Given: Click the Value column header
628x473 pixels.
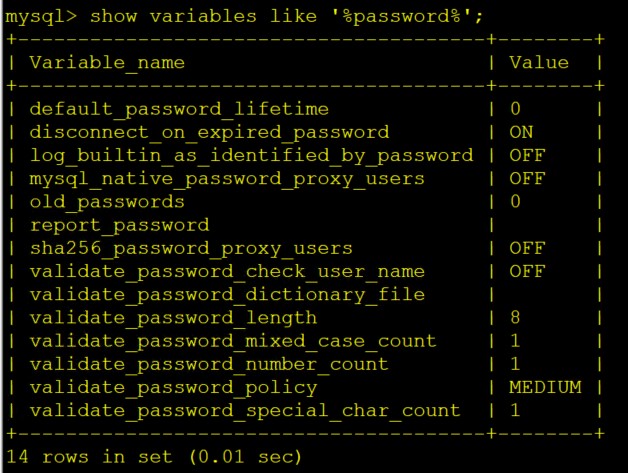Looking at the screenshot, I should (538, 62).
